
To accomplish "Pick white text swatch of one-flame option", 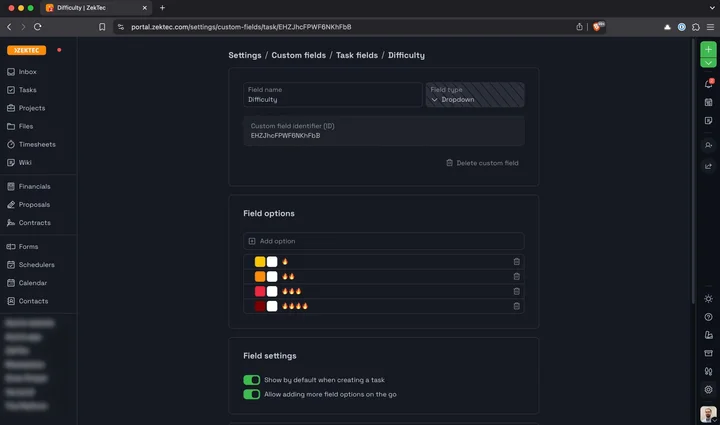I will pos(272,262).
